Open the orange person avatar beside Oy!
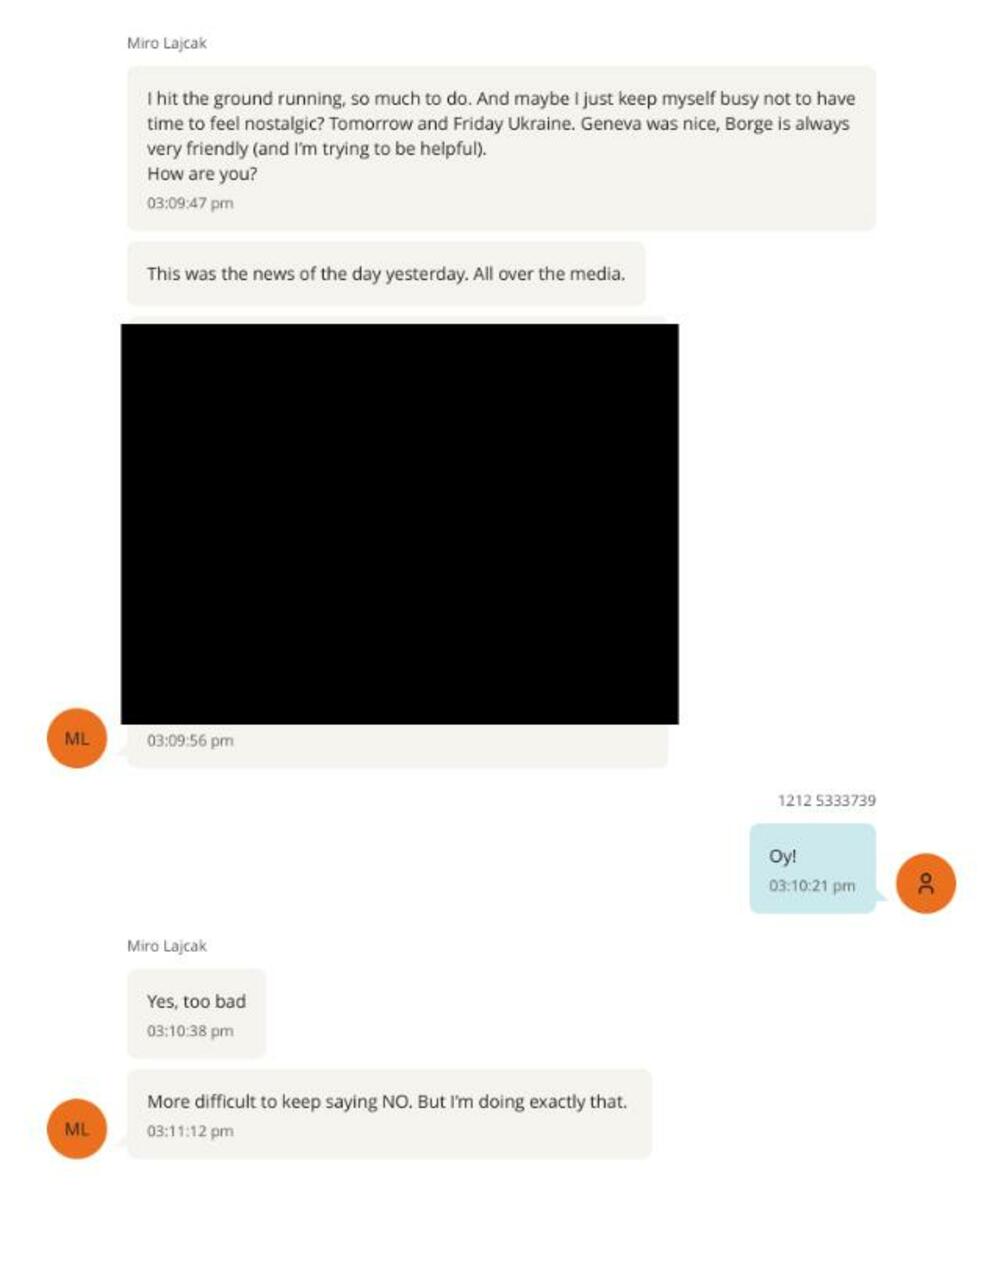The image size is (1000, 1288). pos(926,883)
